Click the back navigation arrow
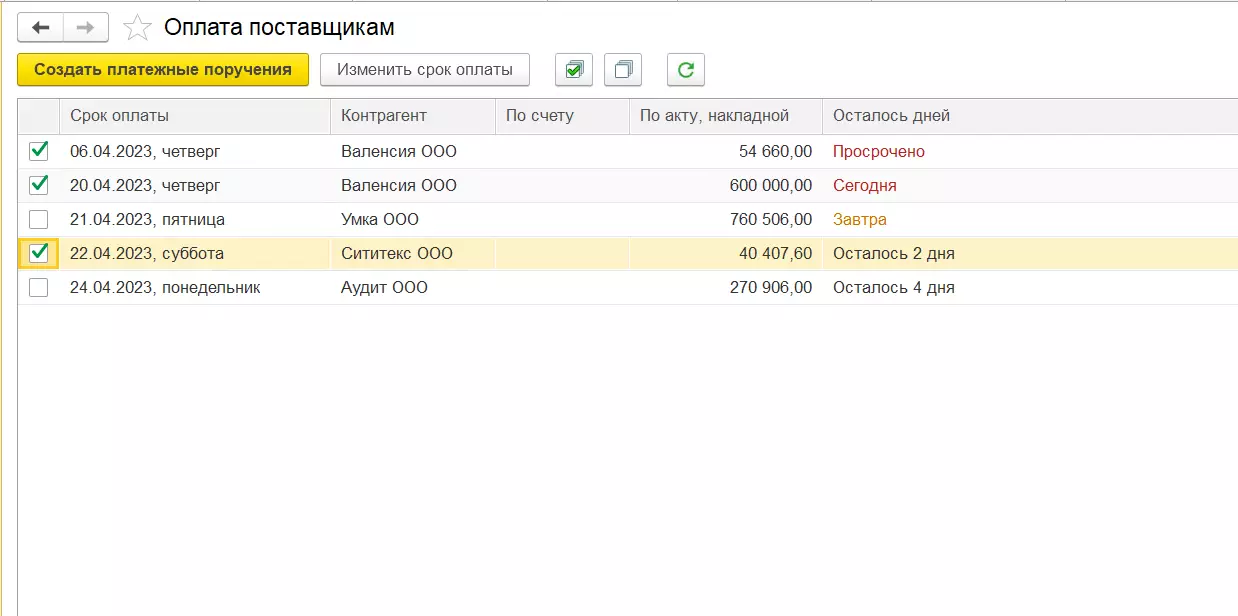1238x616 pixels. click(x=41, y=28)
